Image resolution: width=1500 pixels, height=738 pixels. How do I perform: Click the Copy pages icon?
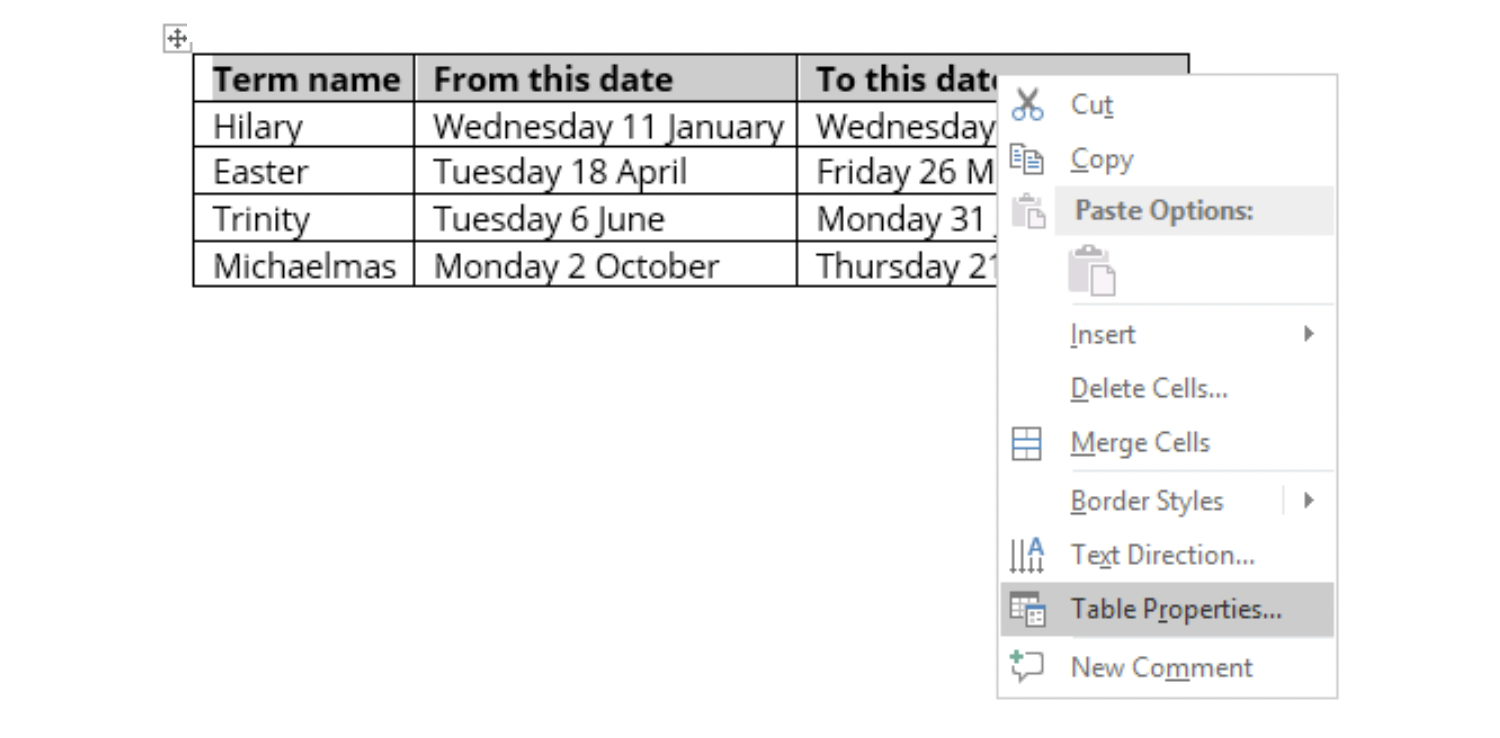tap(1027, 159)
